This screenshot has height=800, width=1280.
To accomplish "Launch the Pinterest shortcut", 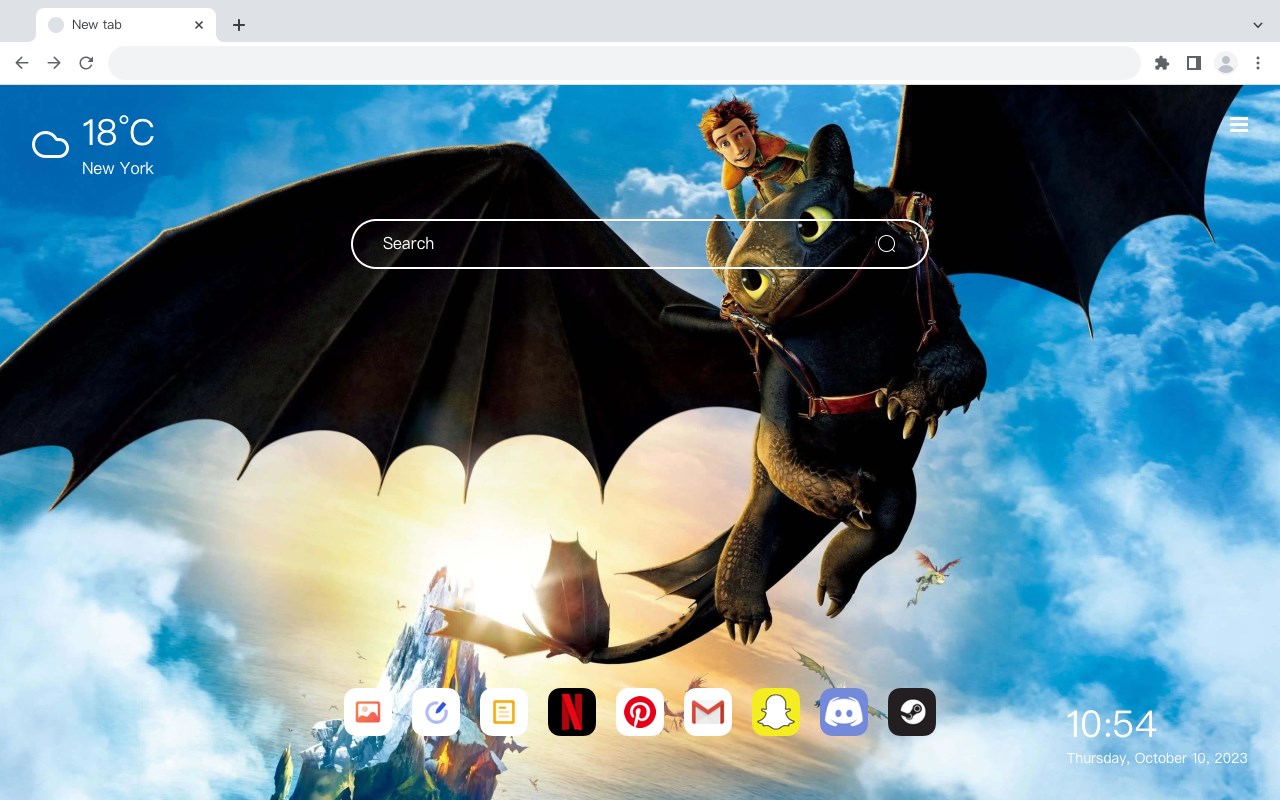I will click(x=640, y=712).
